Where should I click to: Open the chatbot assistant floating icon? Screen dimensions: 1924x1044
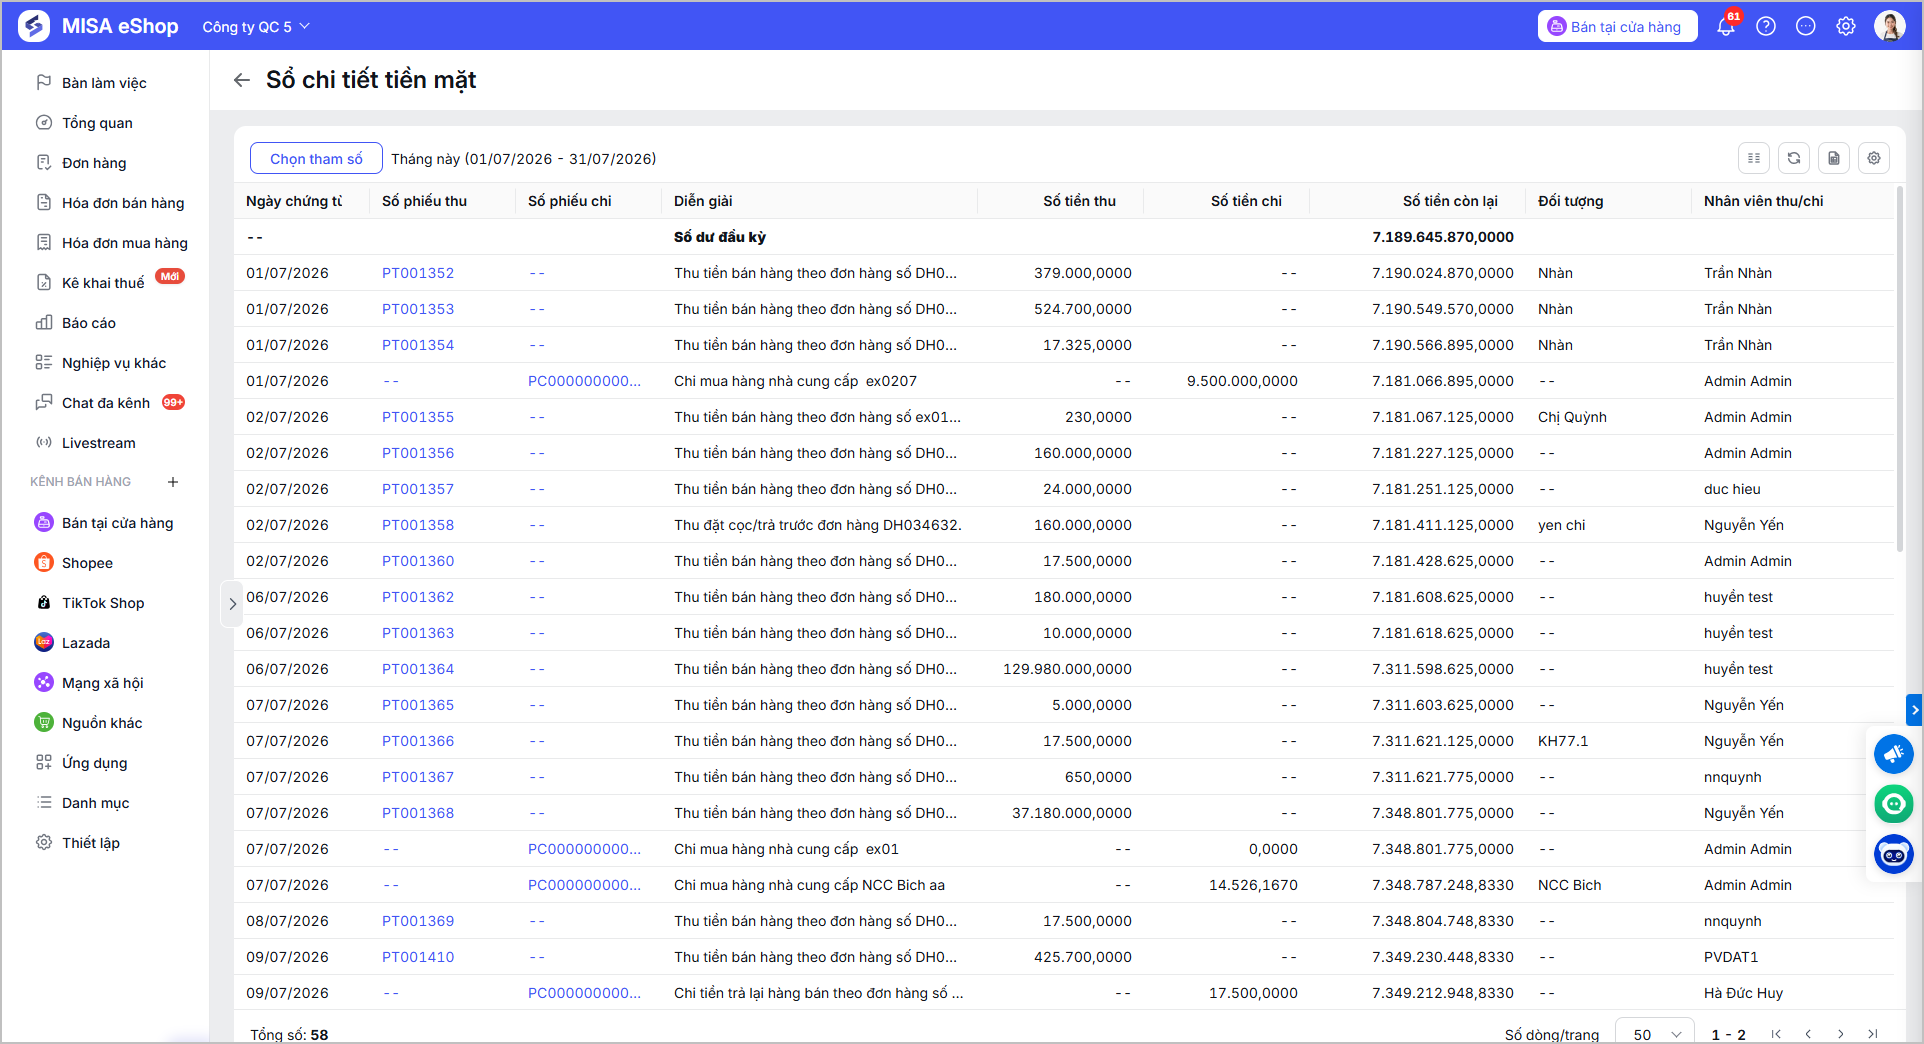coord(1894,854)
